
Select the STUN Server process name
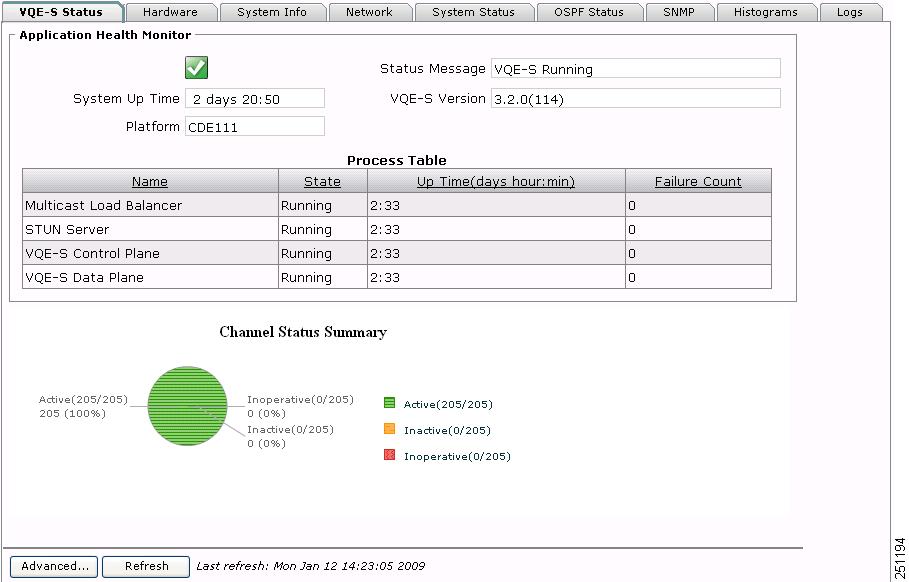[x=67, y=230]
